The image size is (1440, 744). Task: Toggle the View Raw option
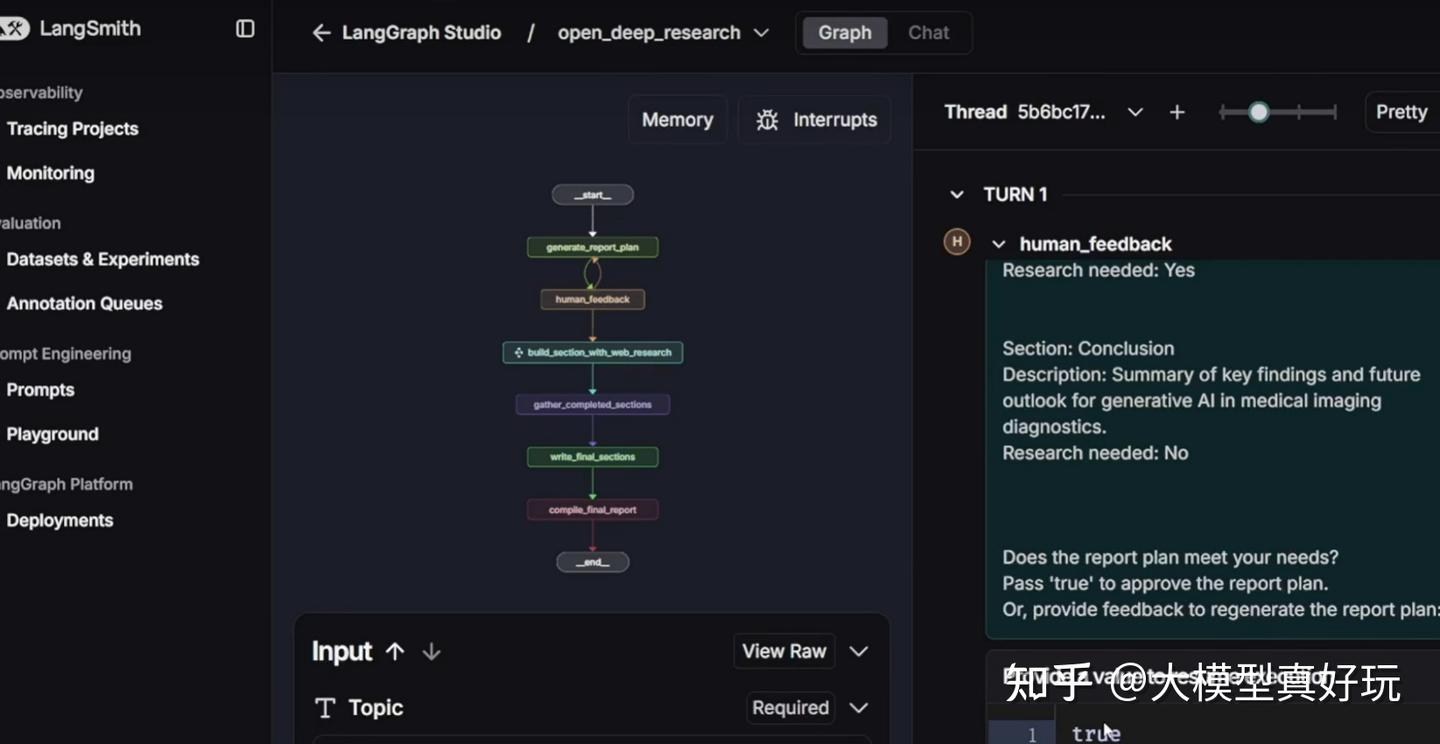(x=784, y=651)
